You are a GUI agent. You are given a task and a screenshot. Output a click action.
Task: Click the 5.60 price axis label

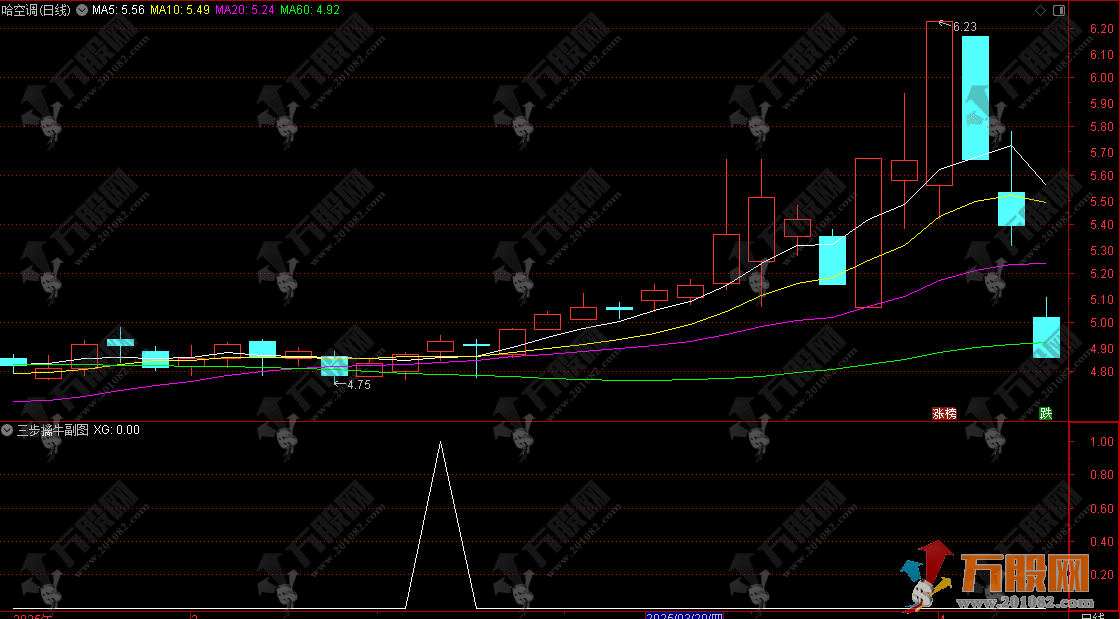[1101, 176]
